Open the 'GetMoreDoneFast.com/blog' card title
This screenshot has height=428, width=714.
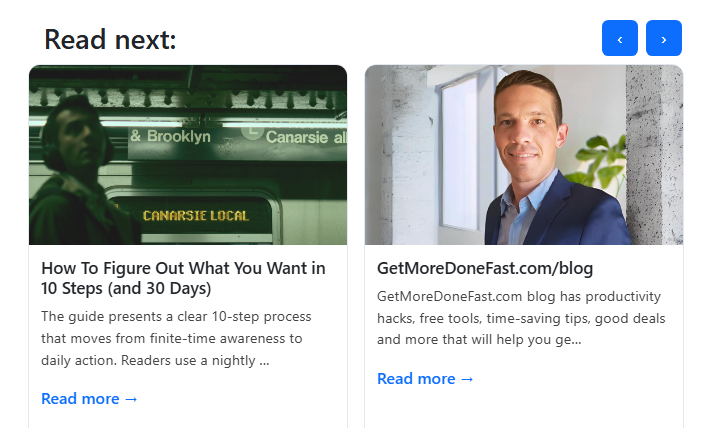pyautogui.click(x=485, y=268)
